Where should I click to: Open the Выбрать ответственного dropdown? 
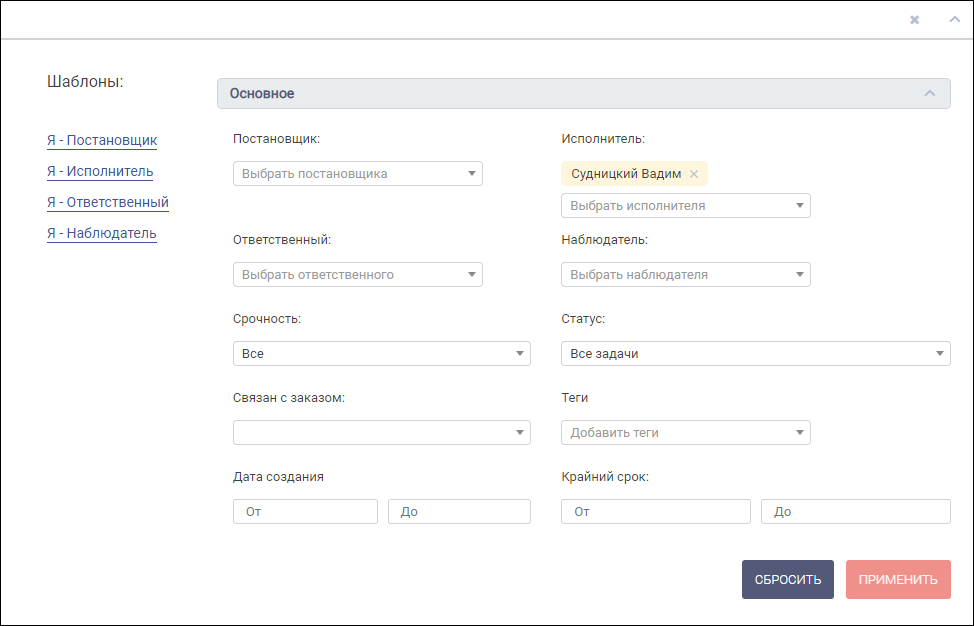(x=358, y=274)
